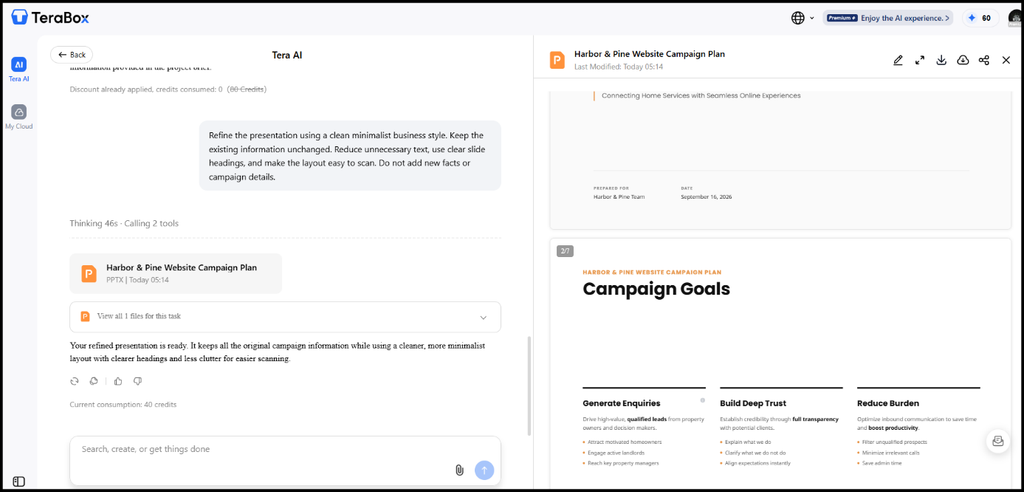Click the chat panel vertical scrollbar
This screenshot has height=492, width=1024.
(x=530, y=386)
